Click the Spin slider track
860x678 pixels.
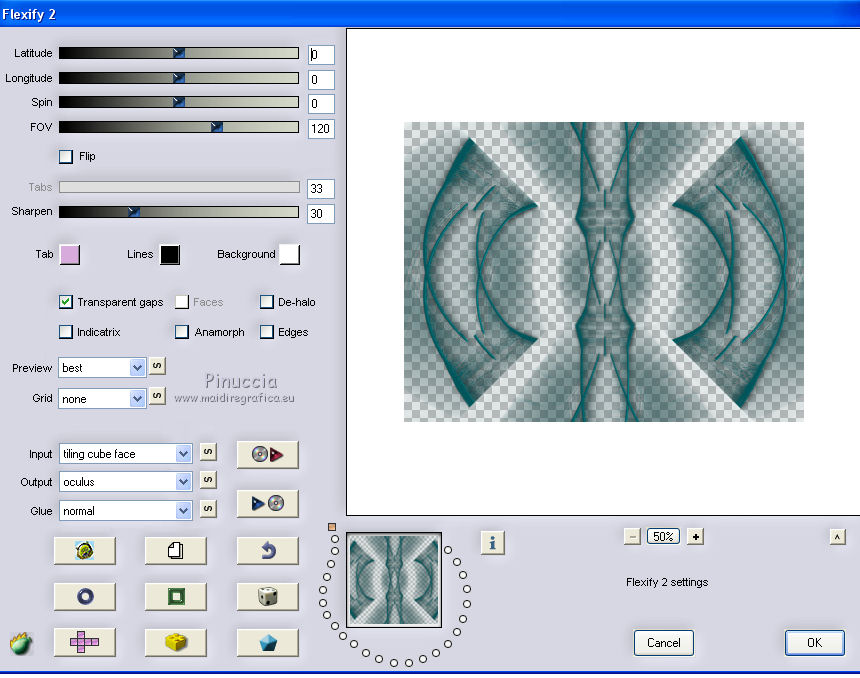179,102
